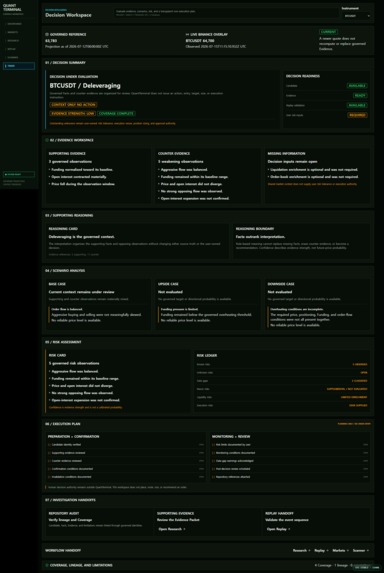Check Counter evidence reviewed
Viewport: 384px width, 573px height.
tap(49, 461)
